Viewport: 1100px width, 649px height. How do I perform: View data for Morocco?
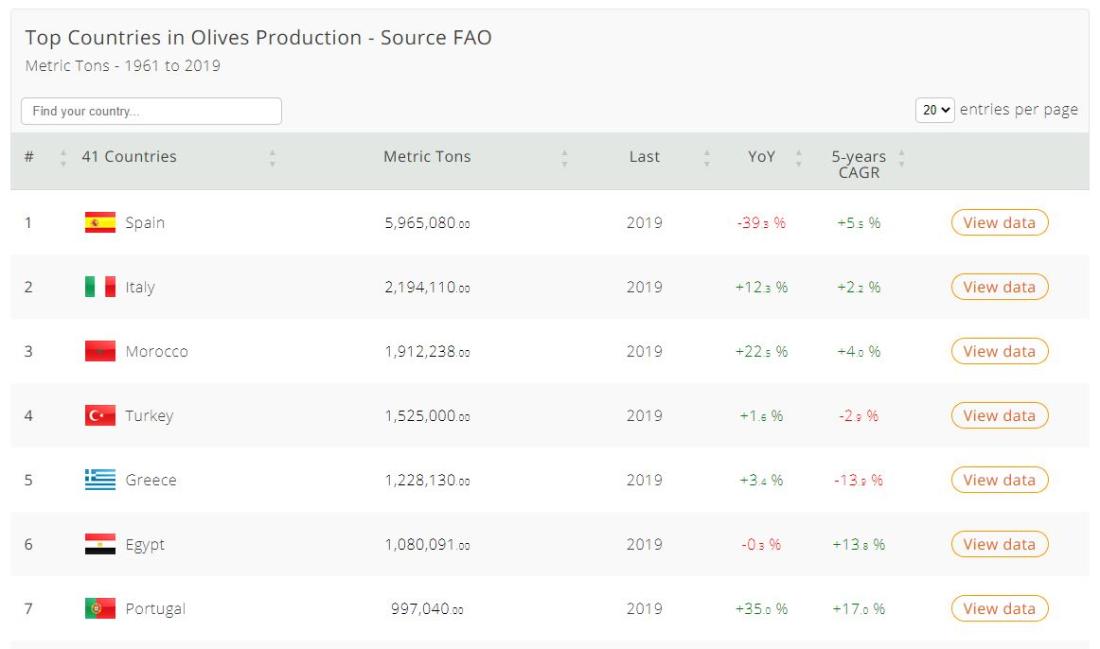(999, 351)
